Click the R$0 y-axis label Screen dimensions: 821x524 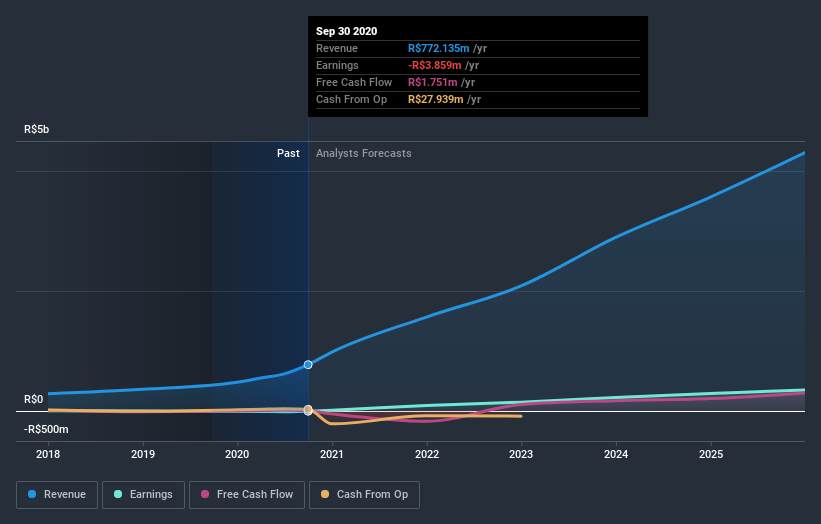(34, 399)
